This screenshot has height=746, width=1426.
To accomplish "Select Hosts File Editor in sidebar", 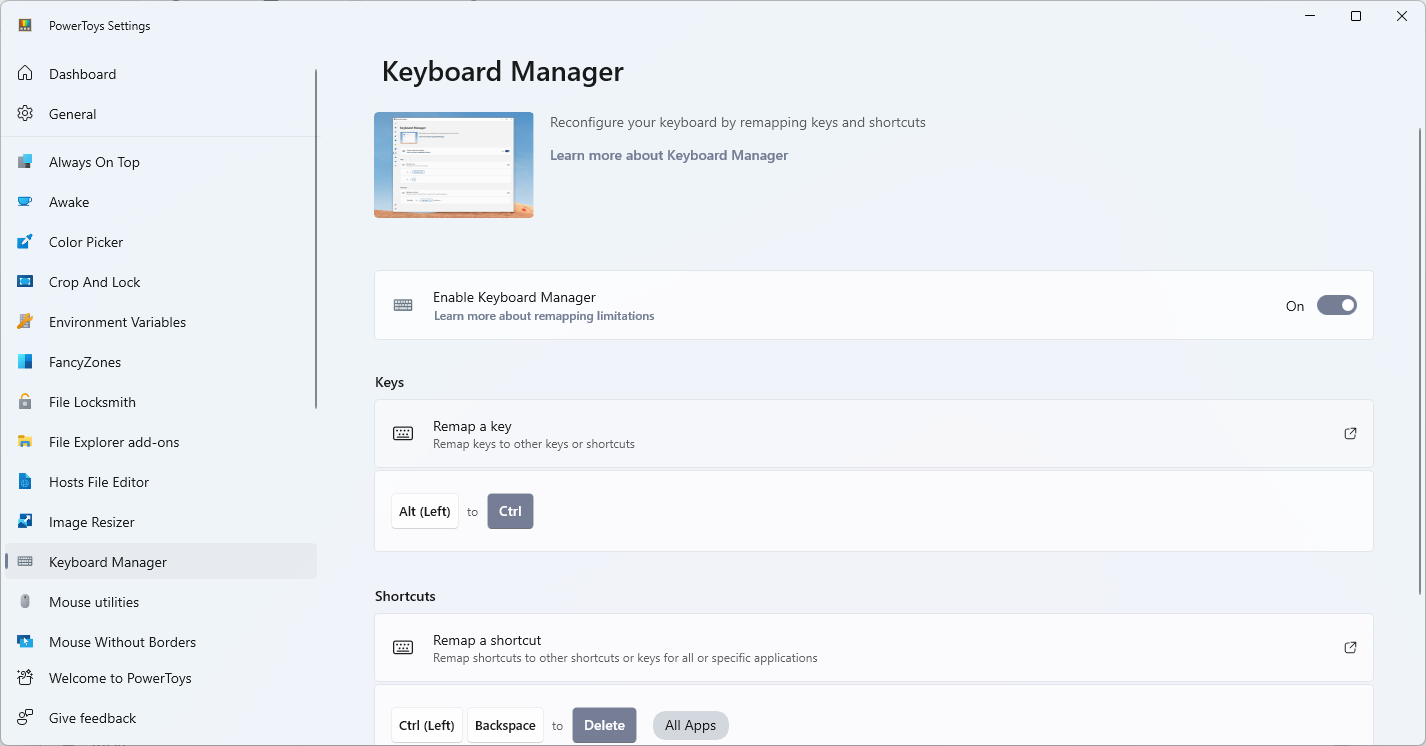I will (161, 482).
